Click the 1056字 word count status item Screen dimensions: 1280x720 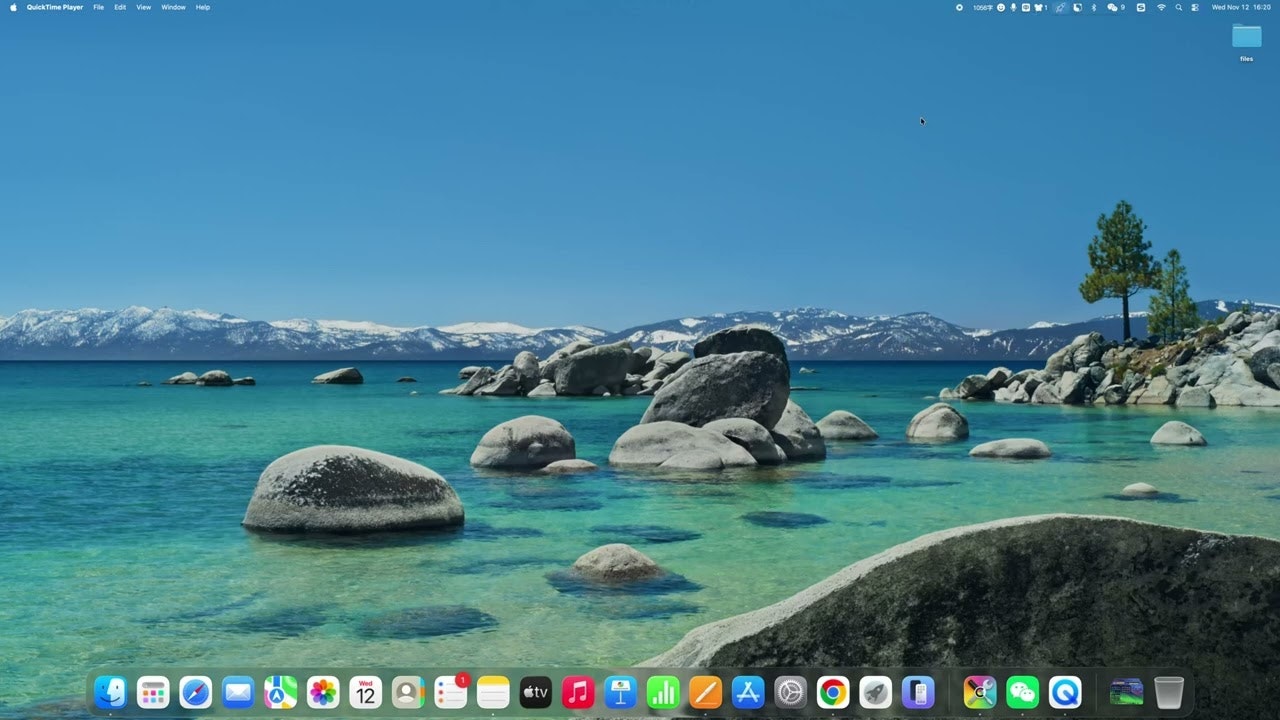pyautogui.click(x=983, y=7)
